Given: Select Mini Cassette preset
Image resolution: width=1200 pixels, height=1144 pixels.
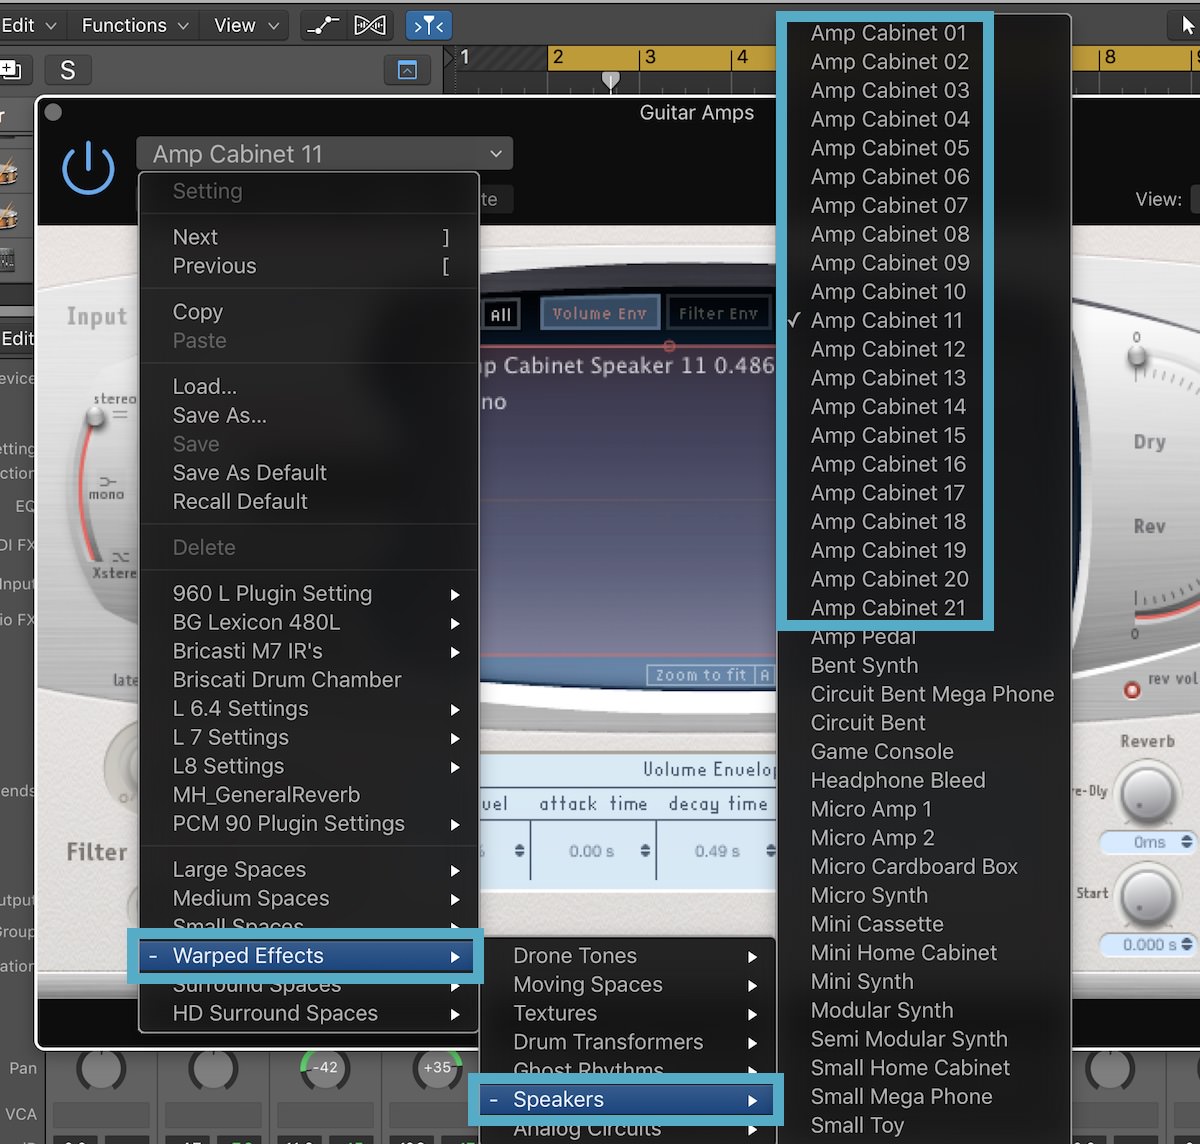Looking at the screenshot, I should [x=925, y=925].
